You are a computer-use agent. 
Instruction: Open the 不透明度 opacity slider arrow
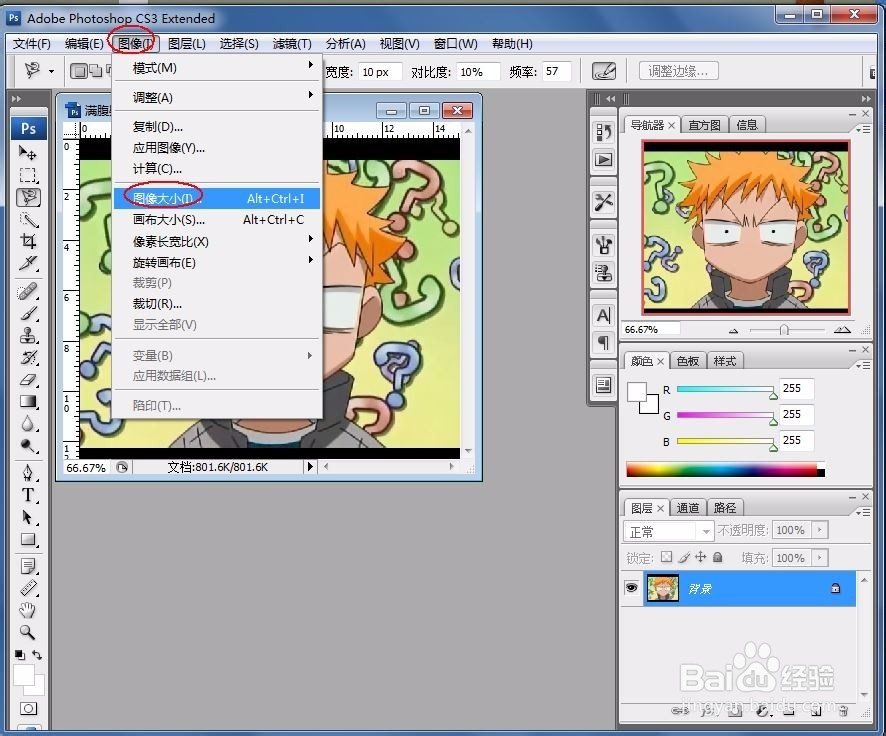820,530
